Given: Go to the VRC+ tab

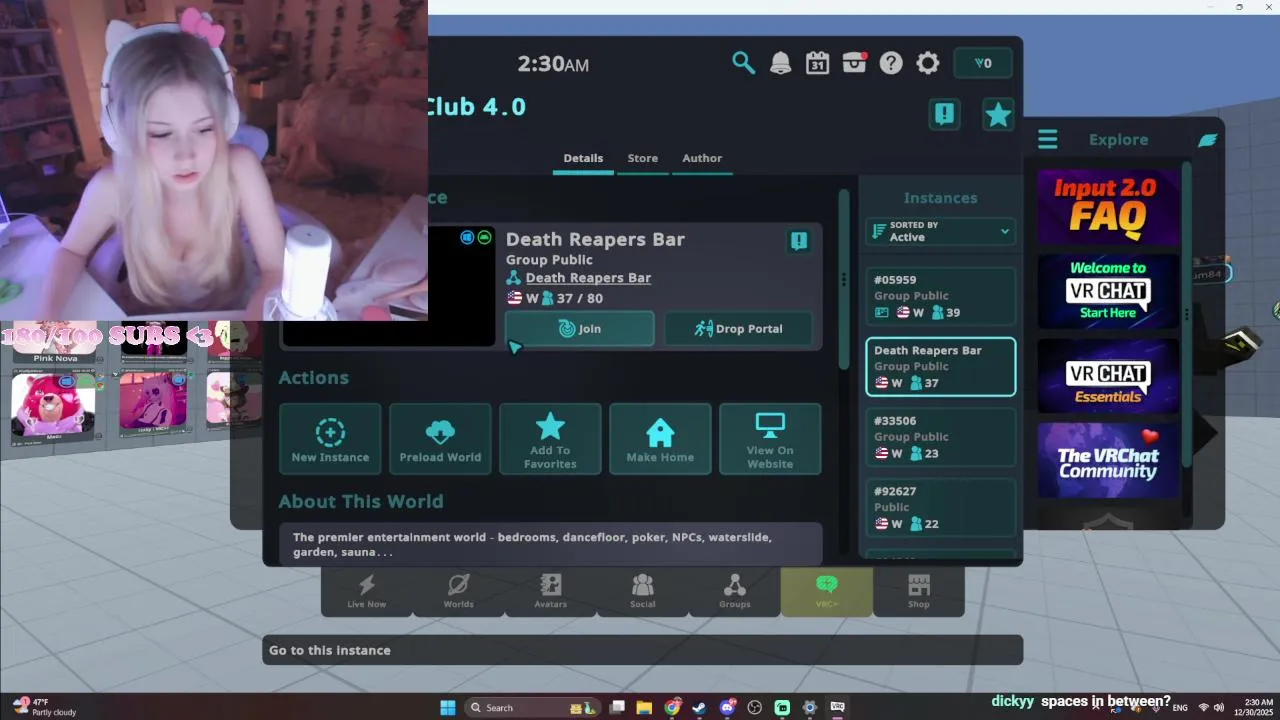Looking at the screenshot, I should click(x=827, y=591).
